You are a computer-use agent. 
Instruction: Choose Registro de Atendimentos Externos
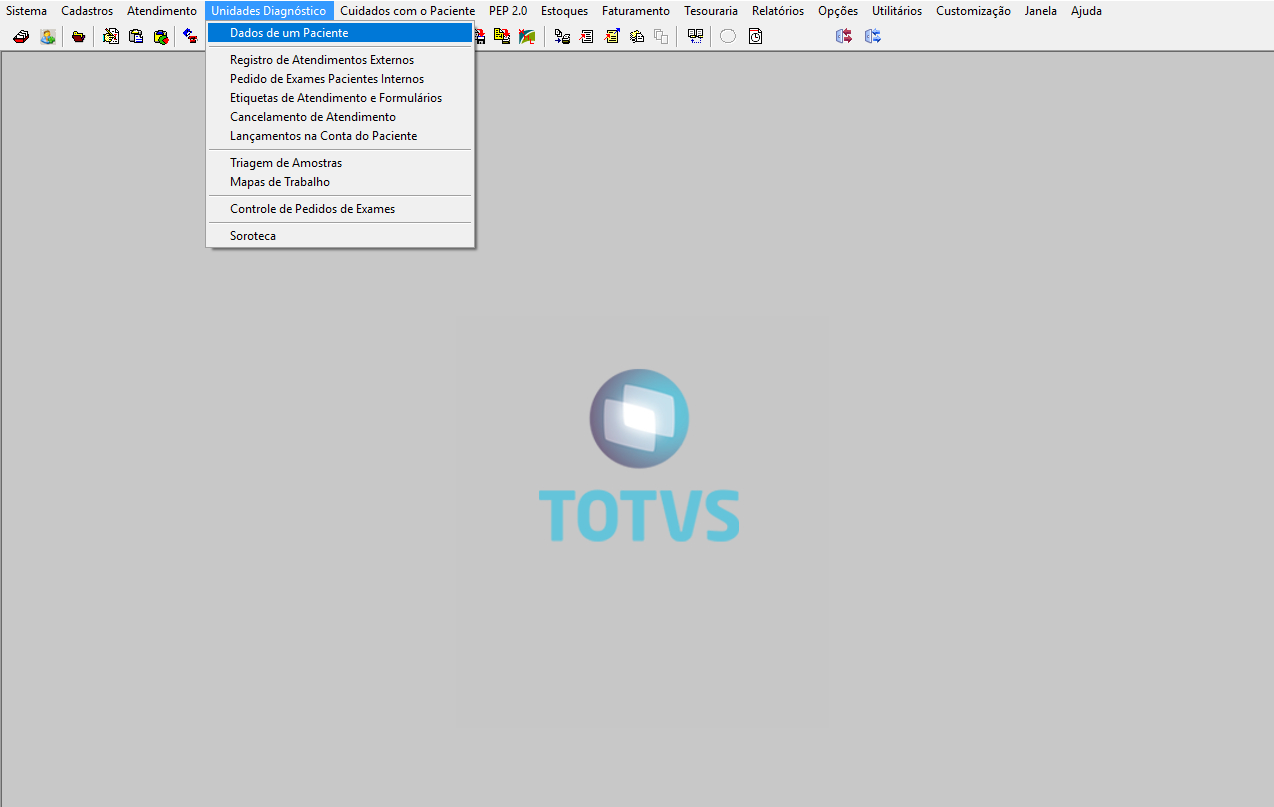pyautogui.click(x=339, y=60)
